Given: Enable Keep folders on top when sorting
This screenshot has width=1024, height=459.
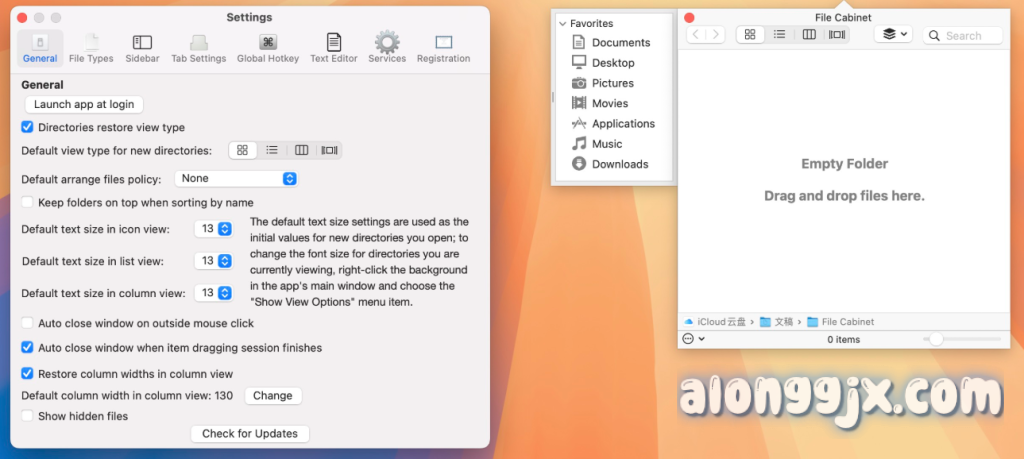Looking at the screenshot, I should (27, 202).
